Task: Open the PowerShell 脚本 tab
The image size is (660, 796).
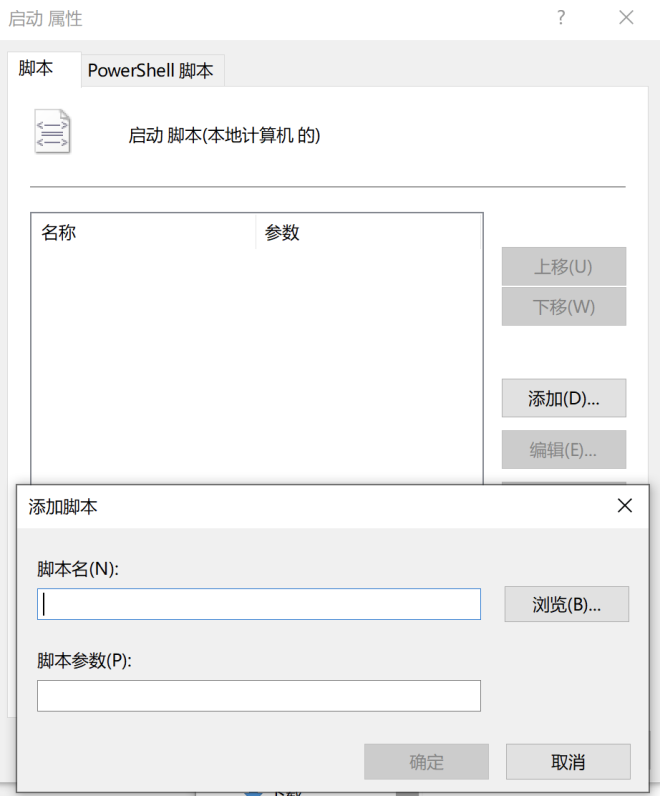Action: pyautogui.click(x=152, y=71)
